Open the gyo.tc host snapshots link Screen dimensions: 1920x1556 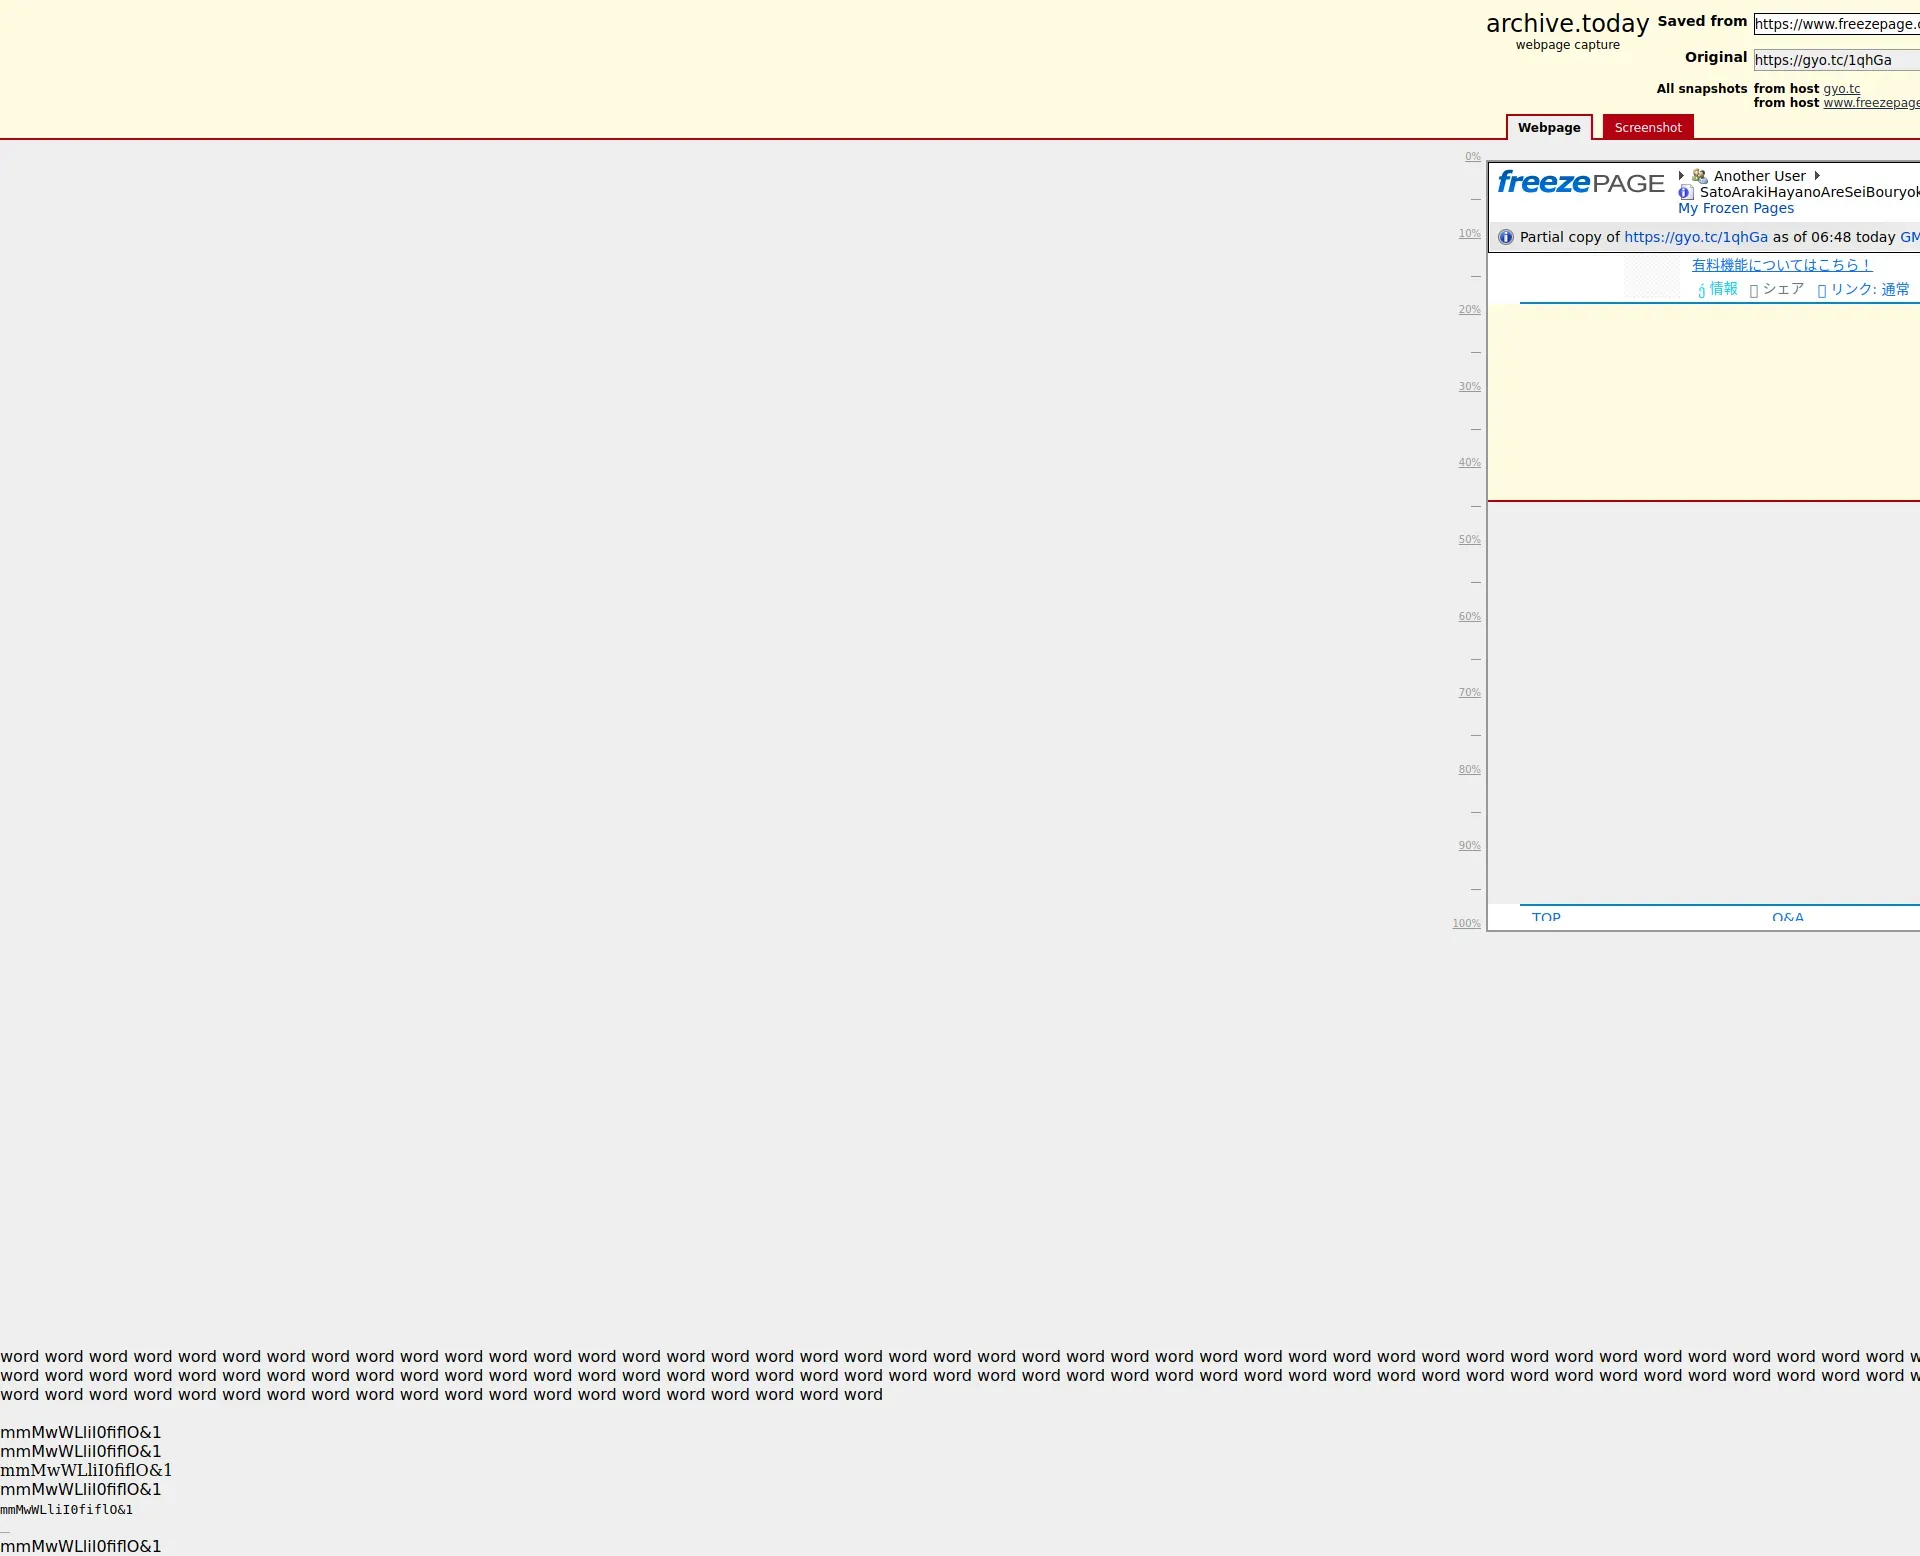click(x=1841, y=89)
